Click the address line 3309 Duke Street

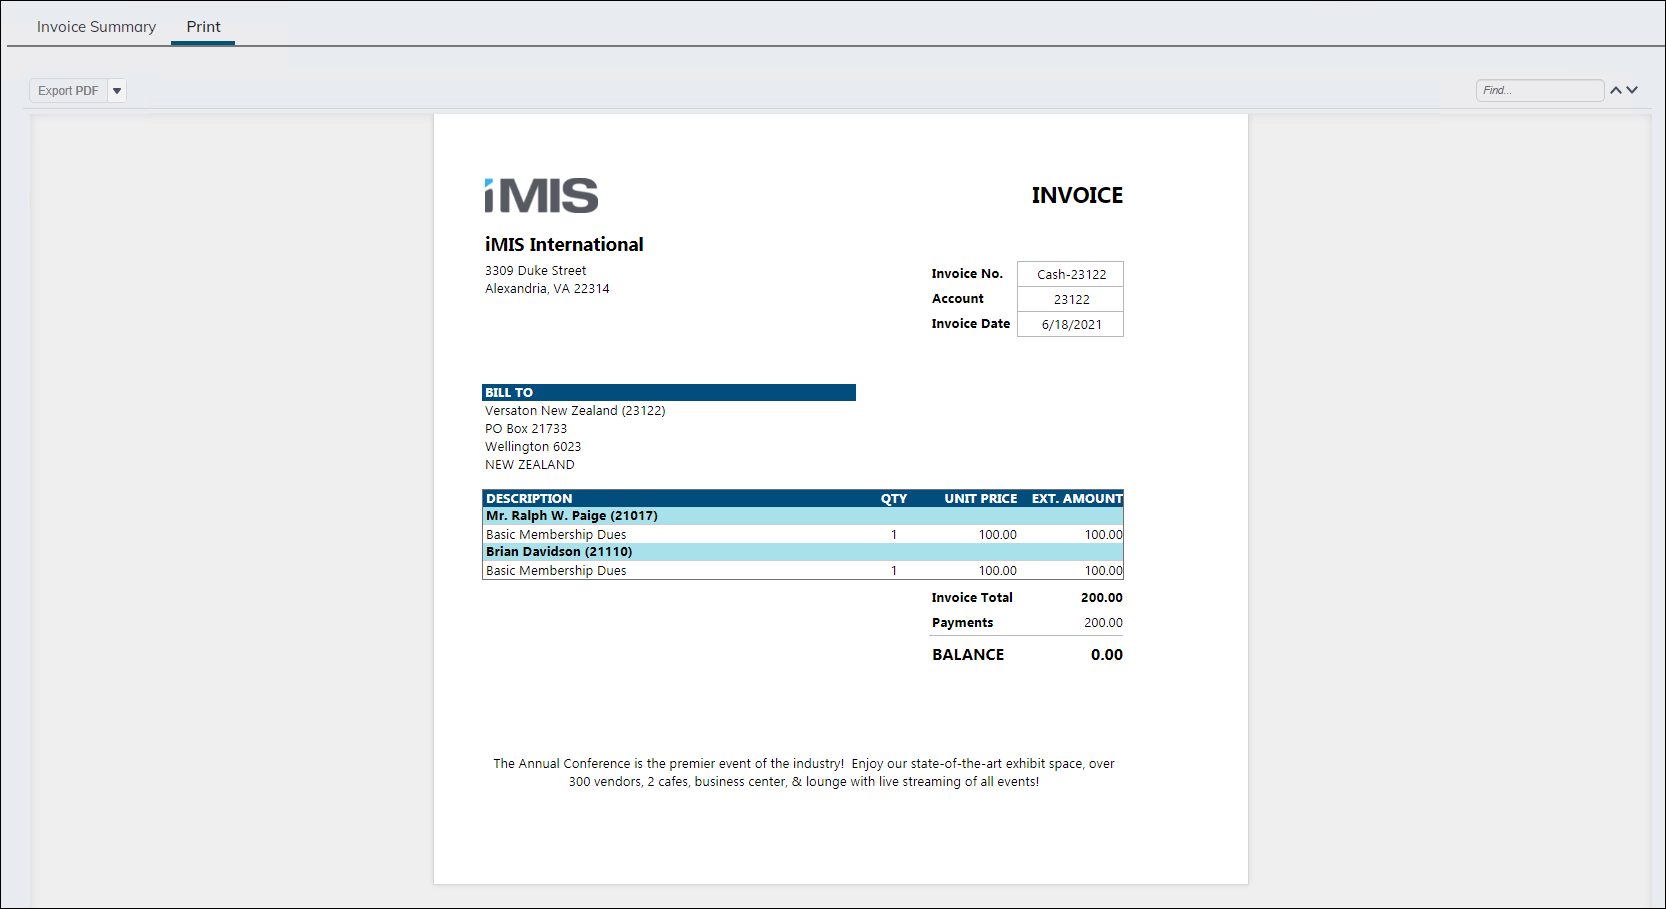pyautogui.click(x=535, y=271)
